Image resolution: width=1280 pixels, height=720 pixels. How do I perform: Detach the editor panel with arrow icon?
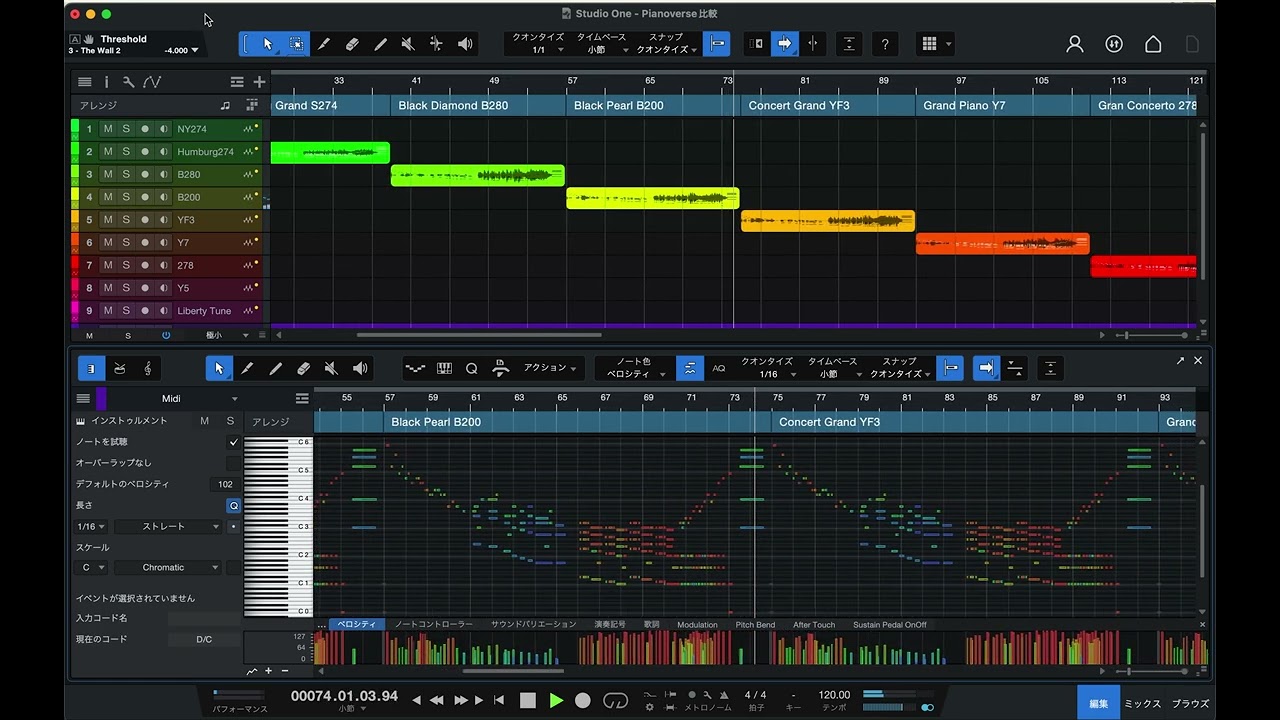click(x=1180, y=361)
